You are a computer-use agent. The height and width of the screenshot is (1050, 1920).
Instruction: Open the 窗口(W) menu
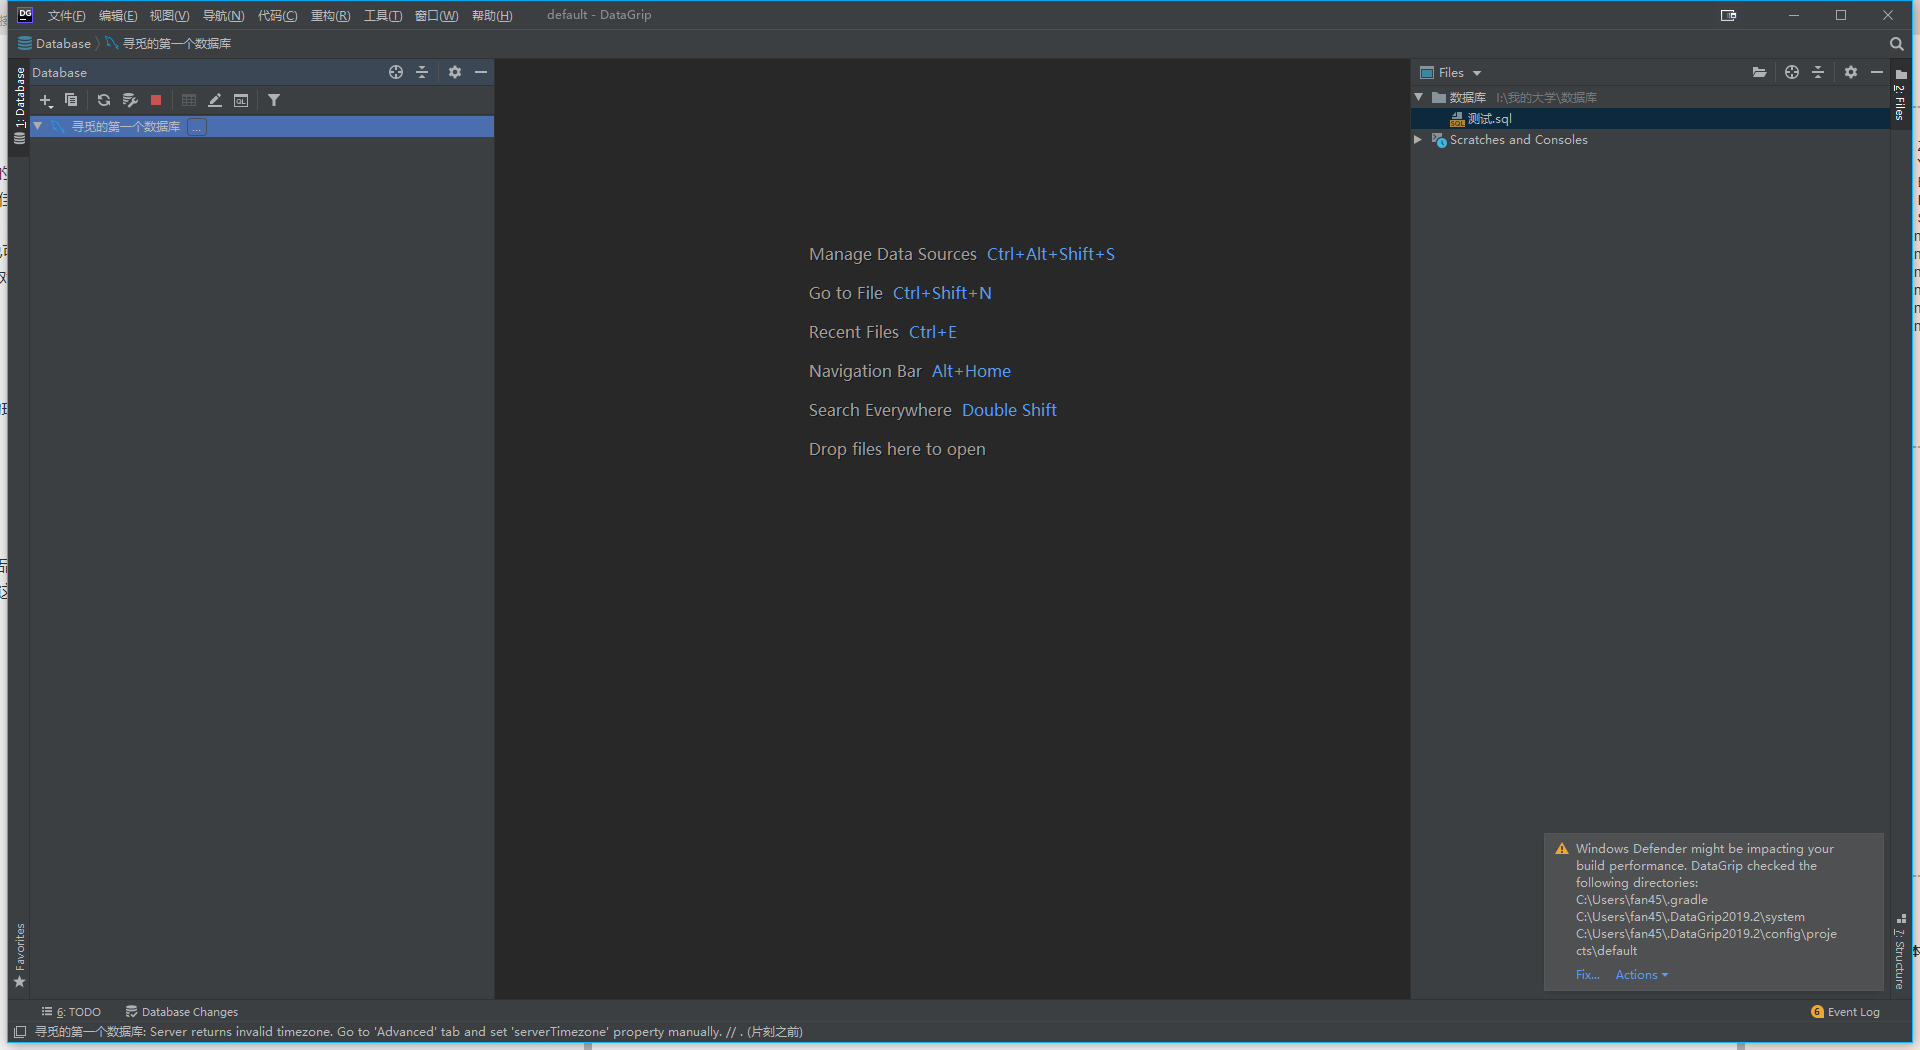point(436,15)
